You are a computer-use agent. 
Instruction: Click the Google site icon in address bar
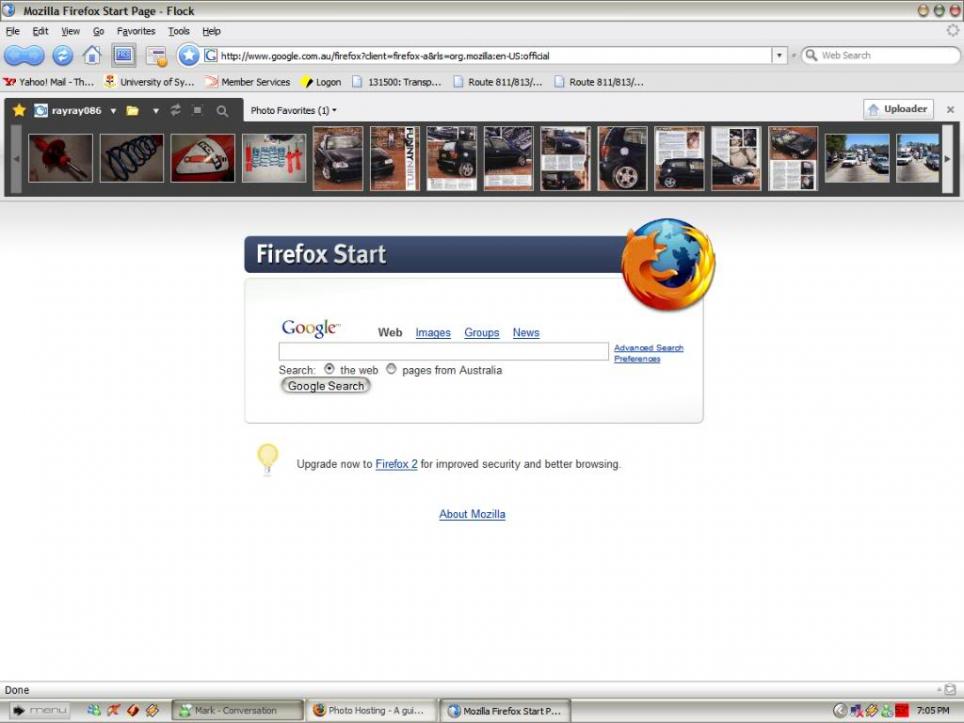[x=211, y=55]
